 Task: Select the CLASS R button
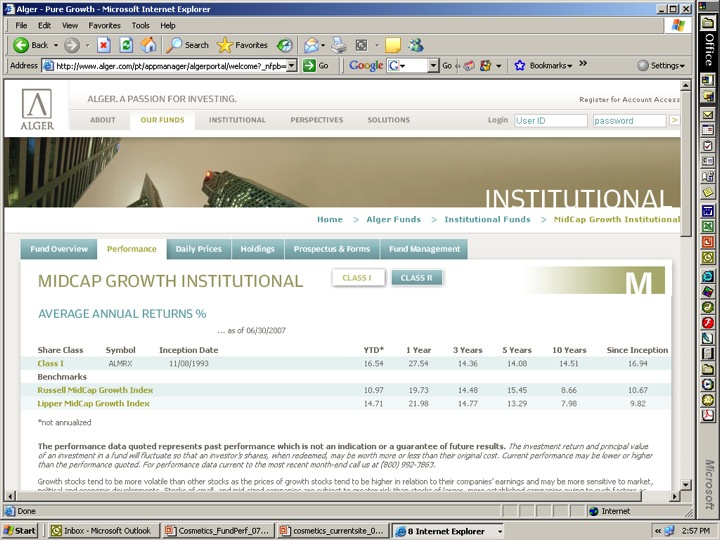point(416,278)
